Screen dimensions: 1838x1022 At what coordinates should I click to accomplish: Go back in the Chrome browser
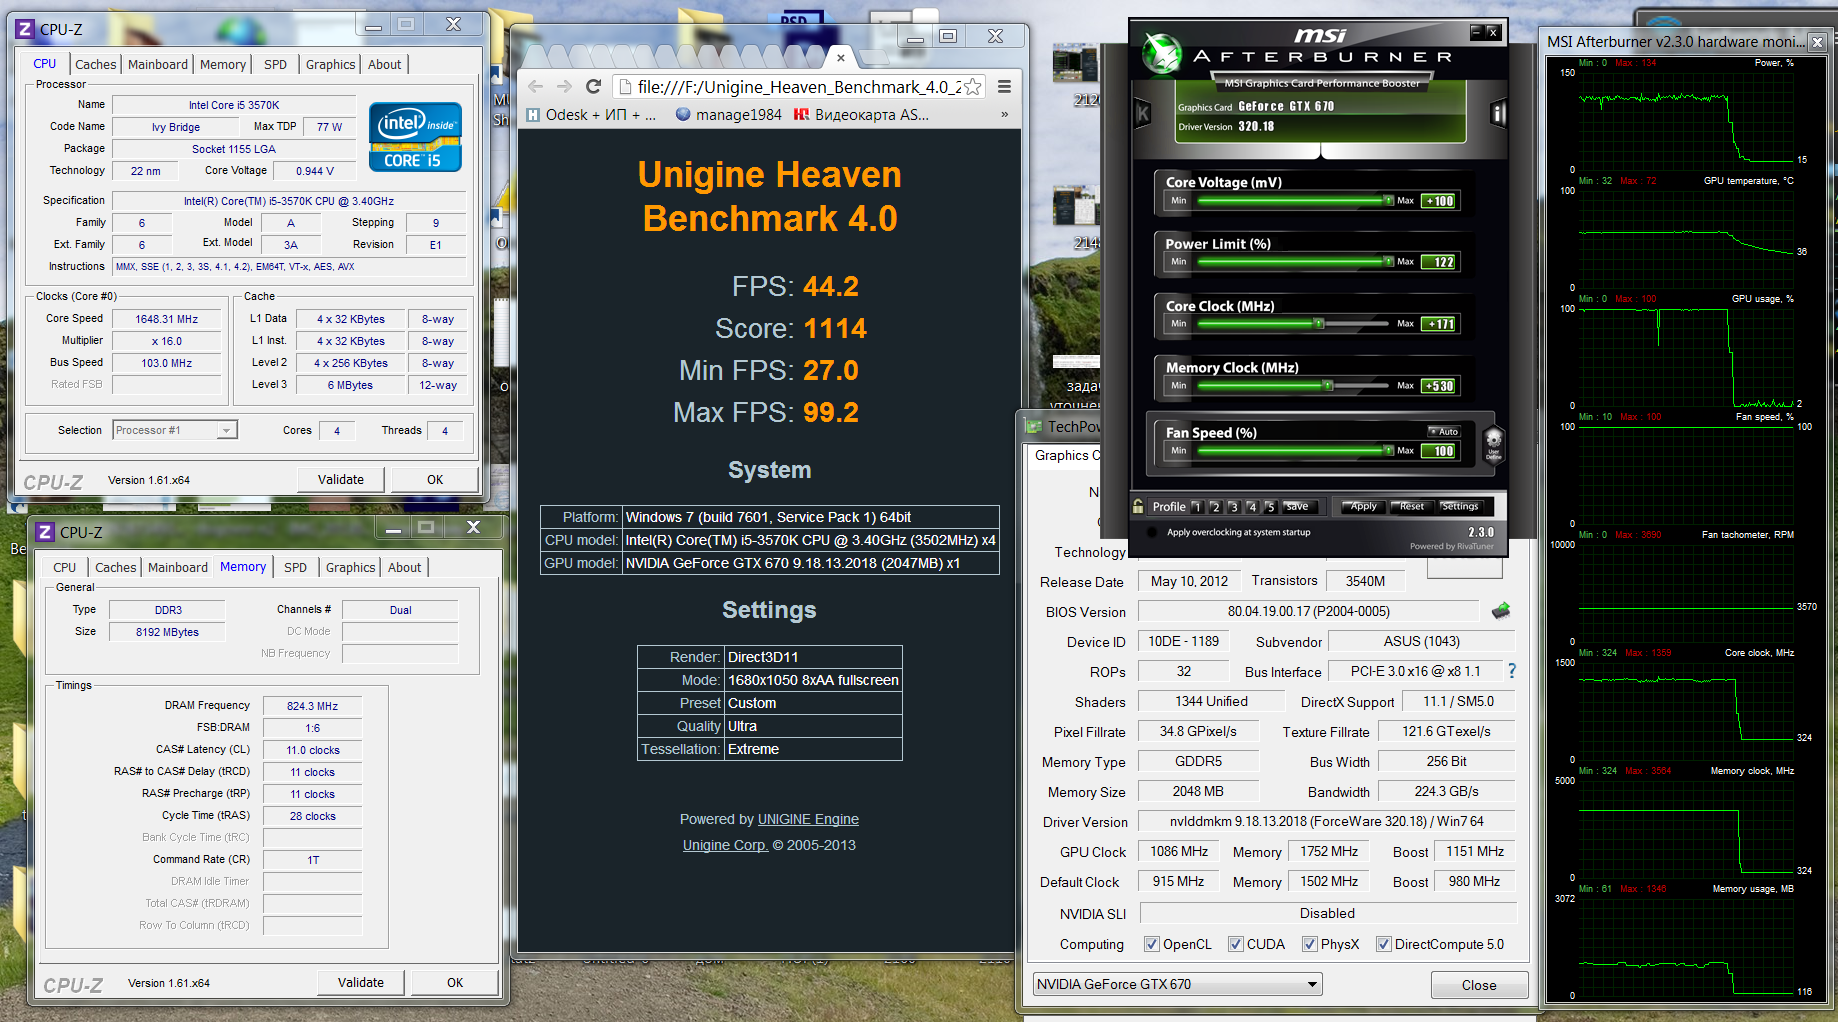pyautogui.click(x=536, y=87)
